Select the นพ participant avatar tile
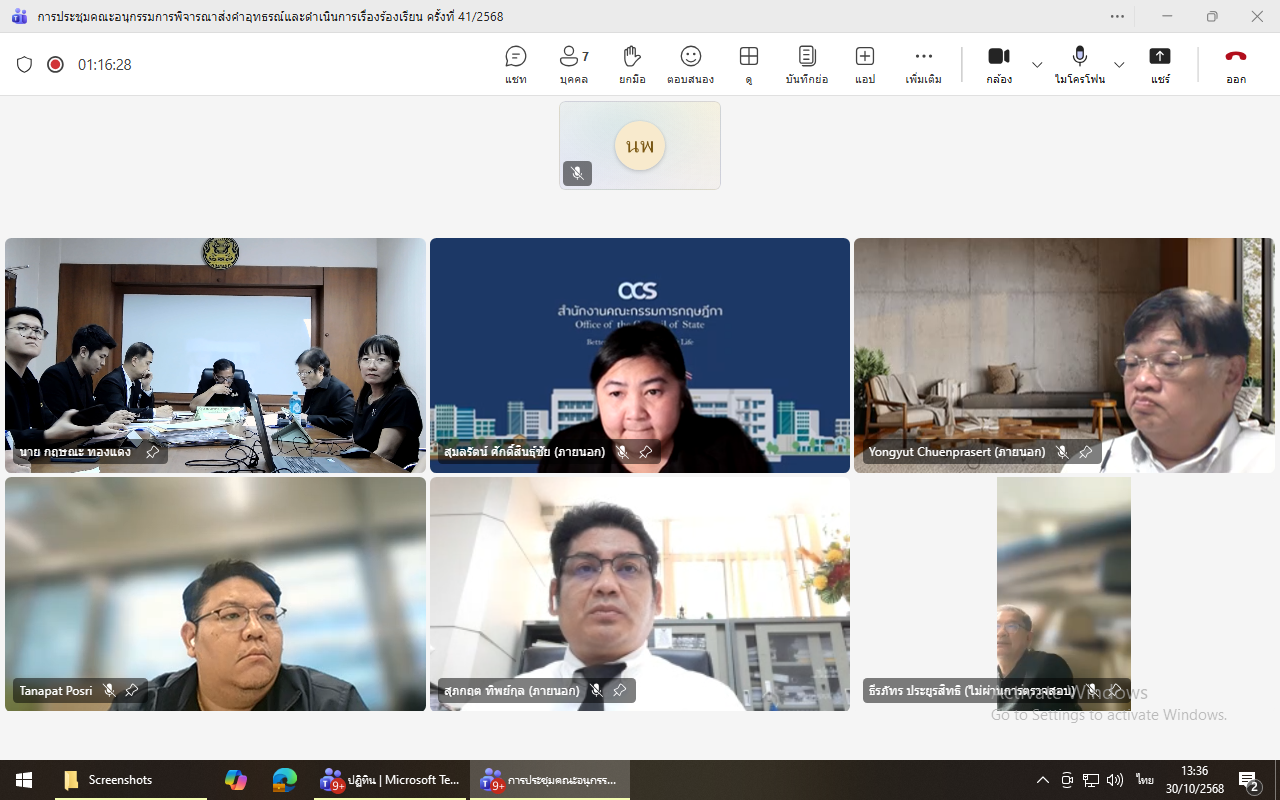 click(640, 146)
